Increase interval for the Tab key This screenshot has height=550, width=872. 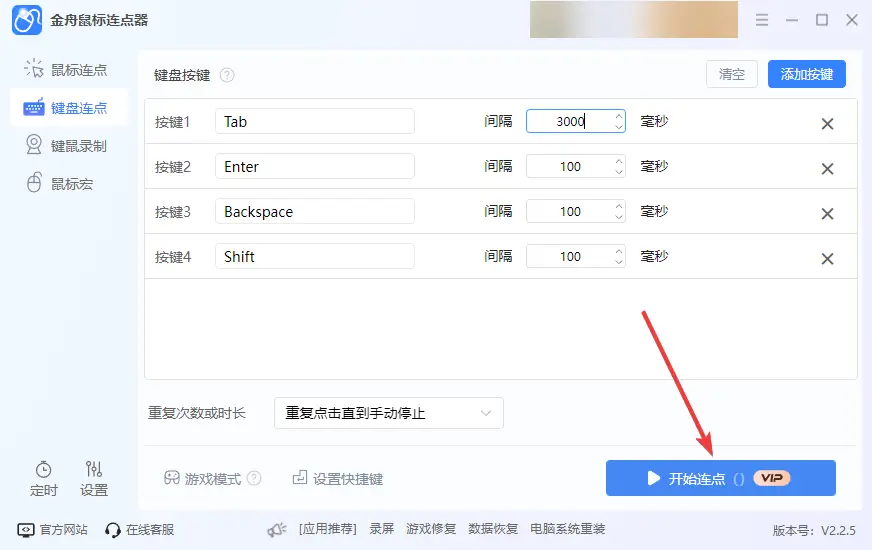pos(619,116)
